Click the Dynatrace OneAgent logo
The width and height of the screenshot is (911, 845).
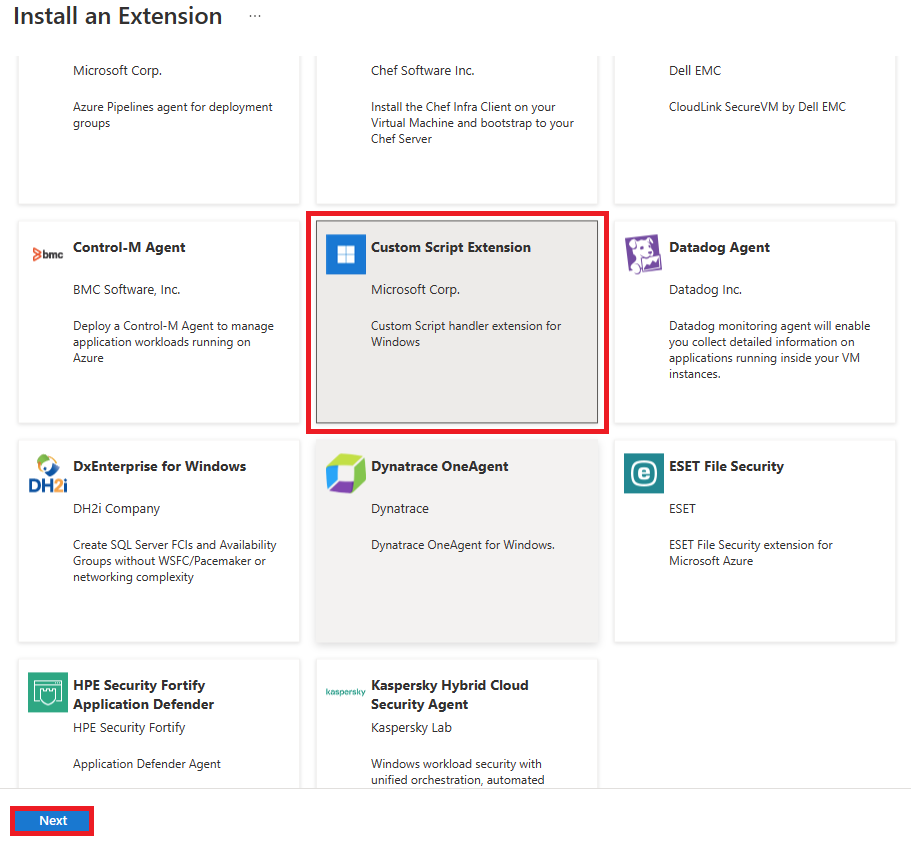point(346,474)
